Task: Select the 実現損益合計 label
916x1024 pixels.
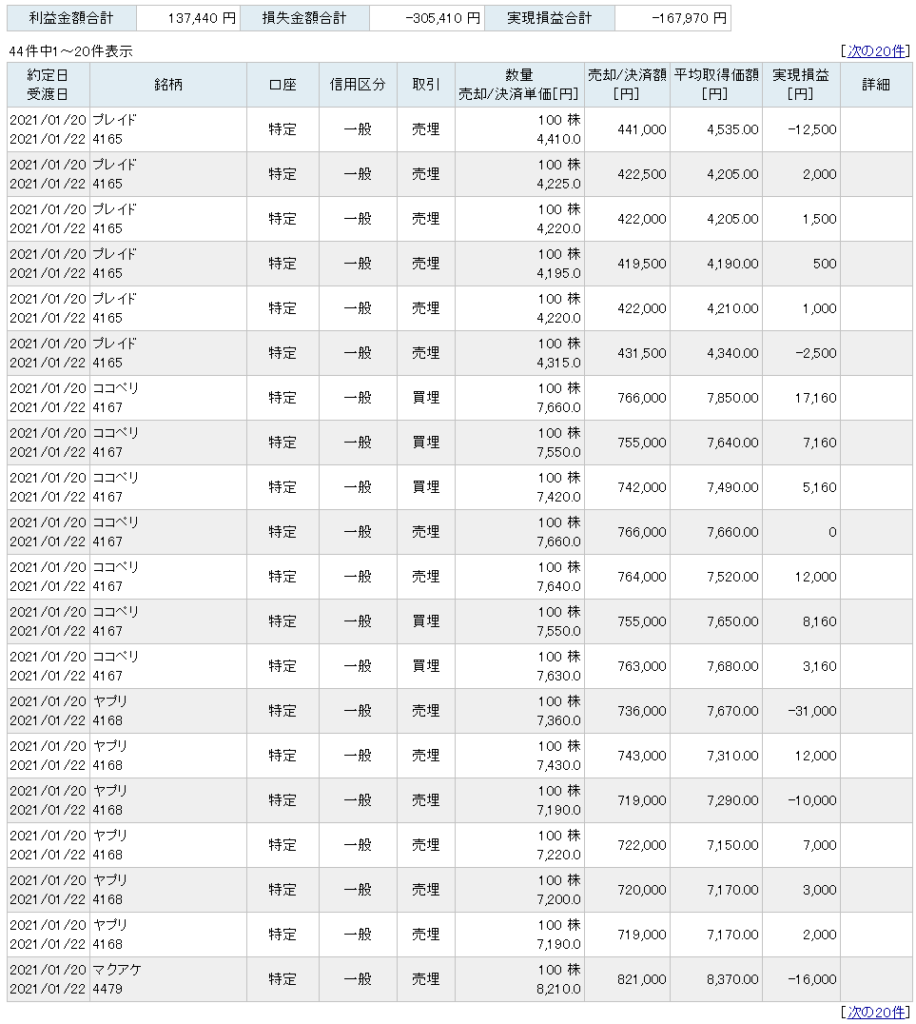Action: (549, 18)
